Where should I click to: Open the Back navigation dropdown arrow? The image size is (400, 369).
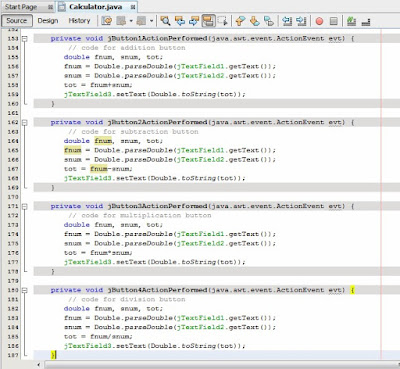coord(131,21)
